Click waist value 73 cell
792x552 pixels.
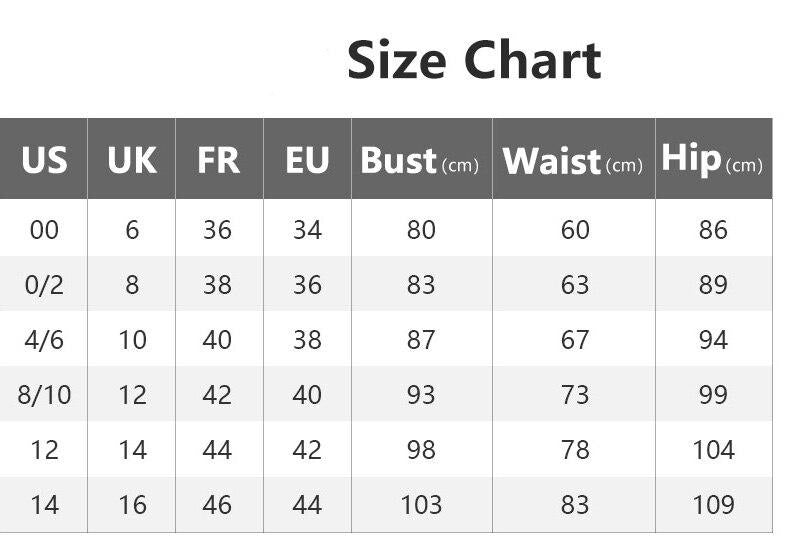(575, 395)
